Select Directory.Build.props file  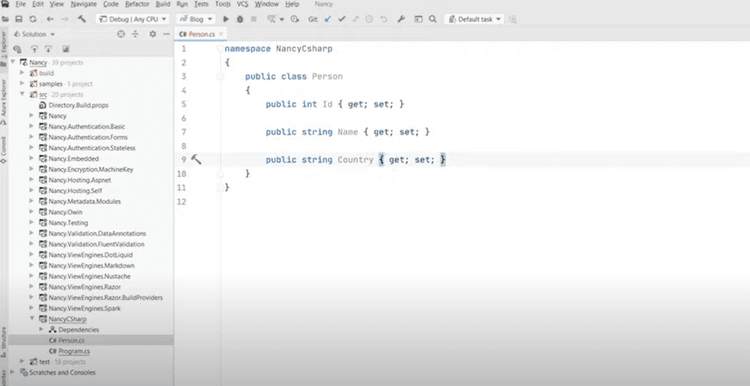pos(74,105)
